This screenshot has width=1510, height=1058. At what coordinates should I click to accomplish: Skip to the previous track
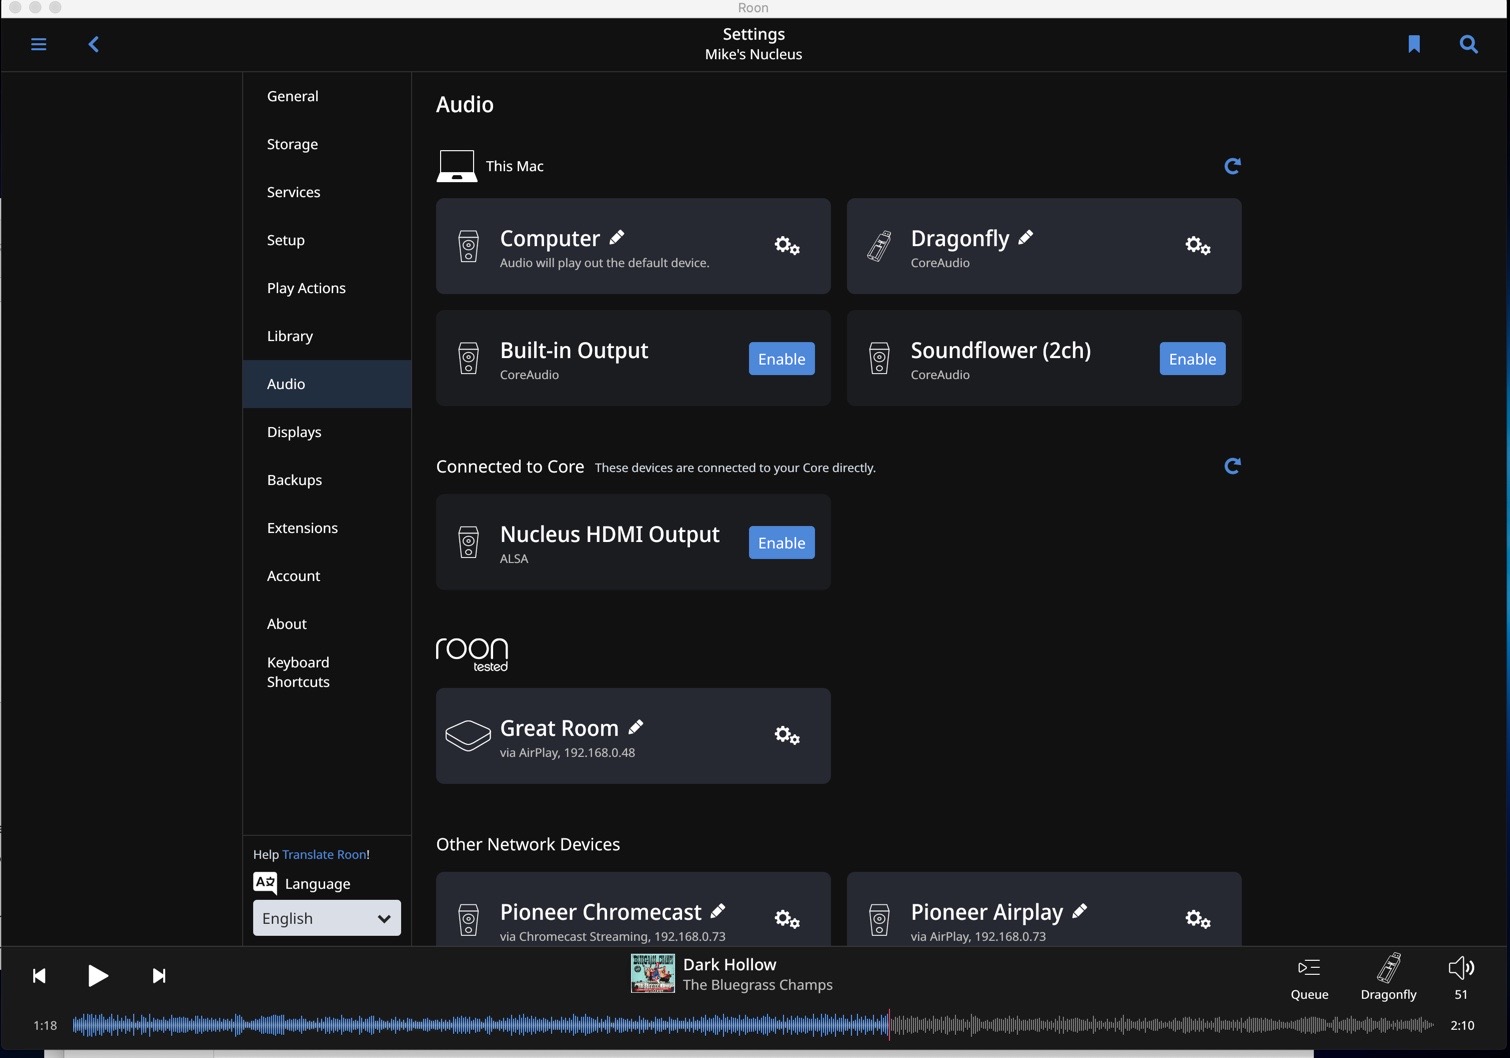39,976
